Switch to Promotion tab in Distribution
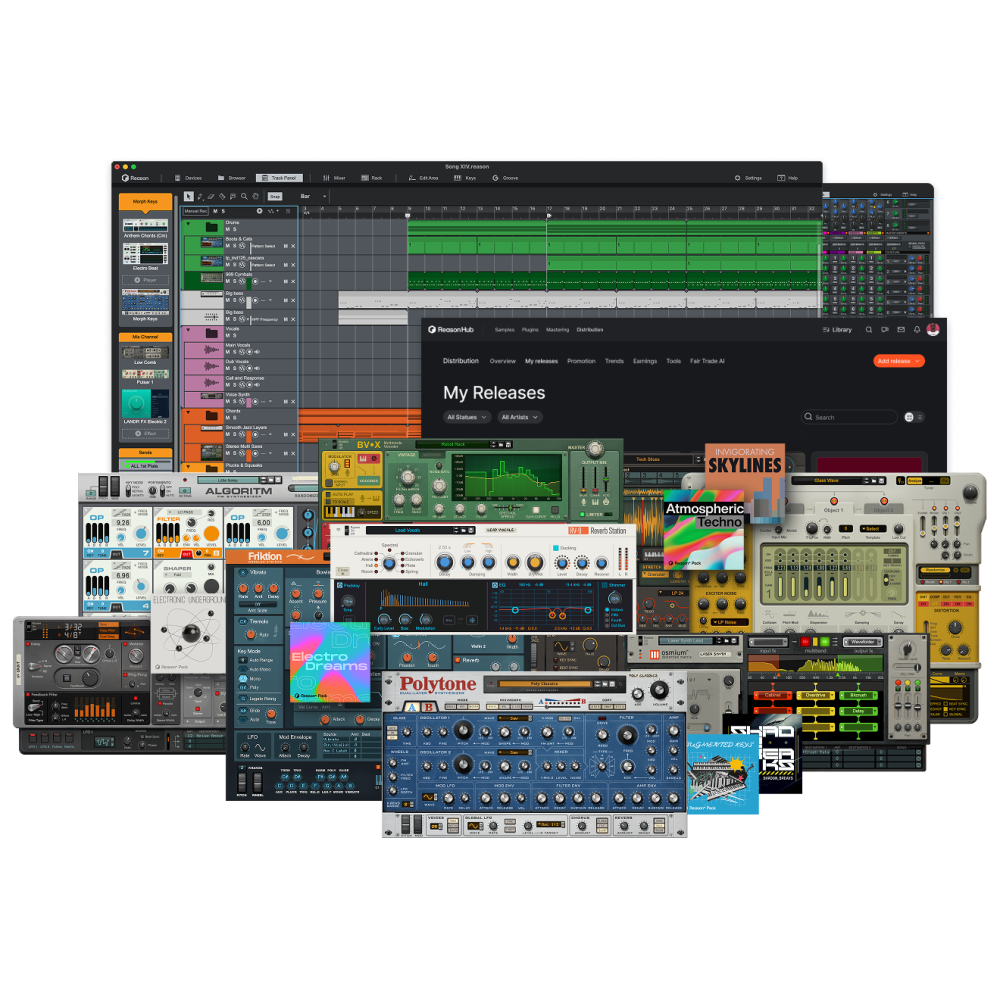Screen dimensions: 1000x1000 pos(581,361)
